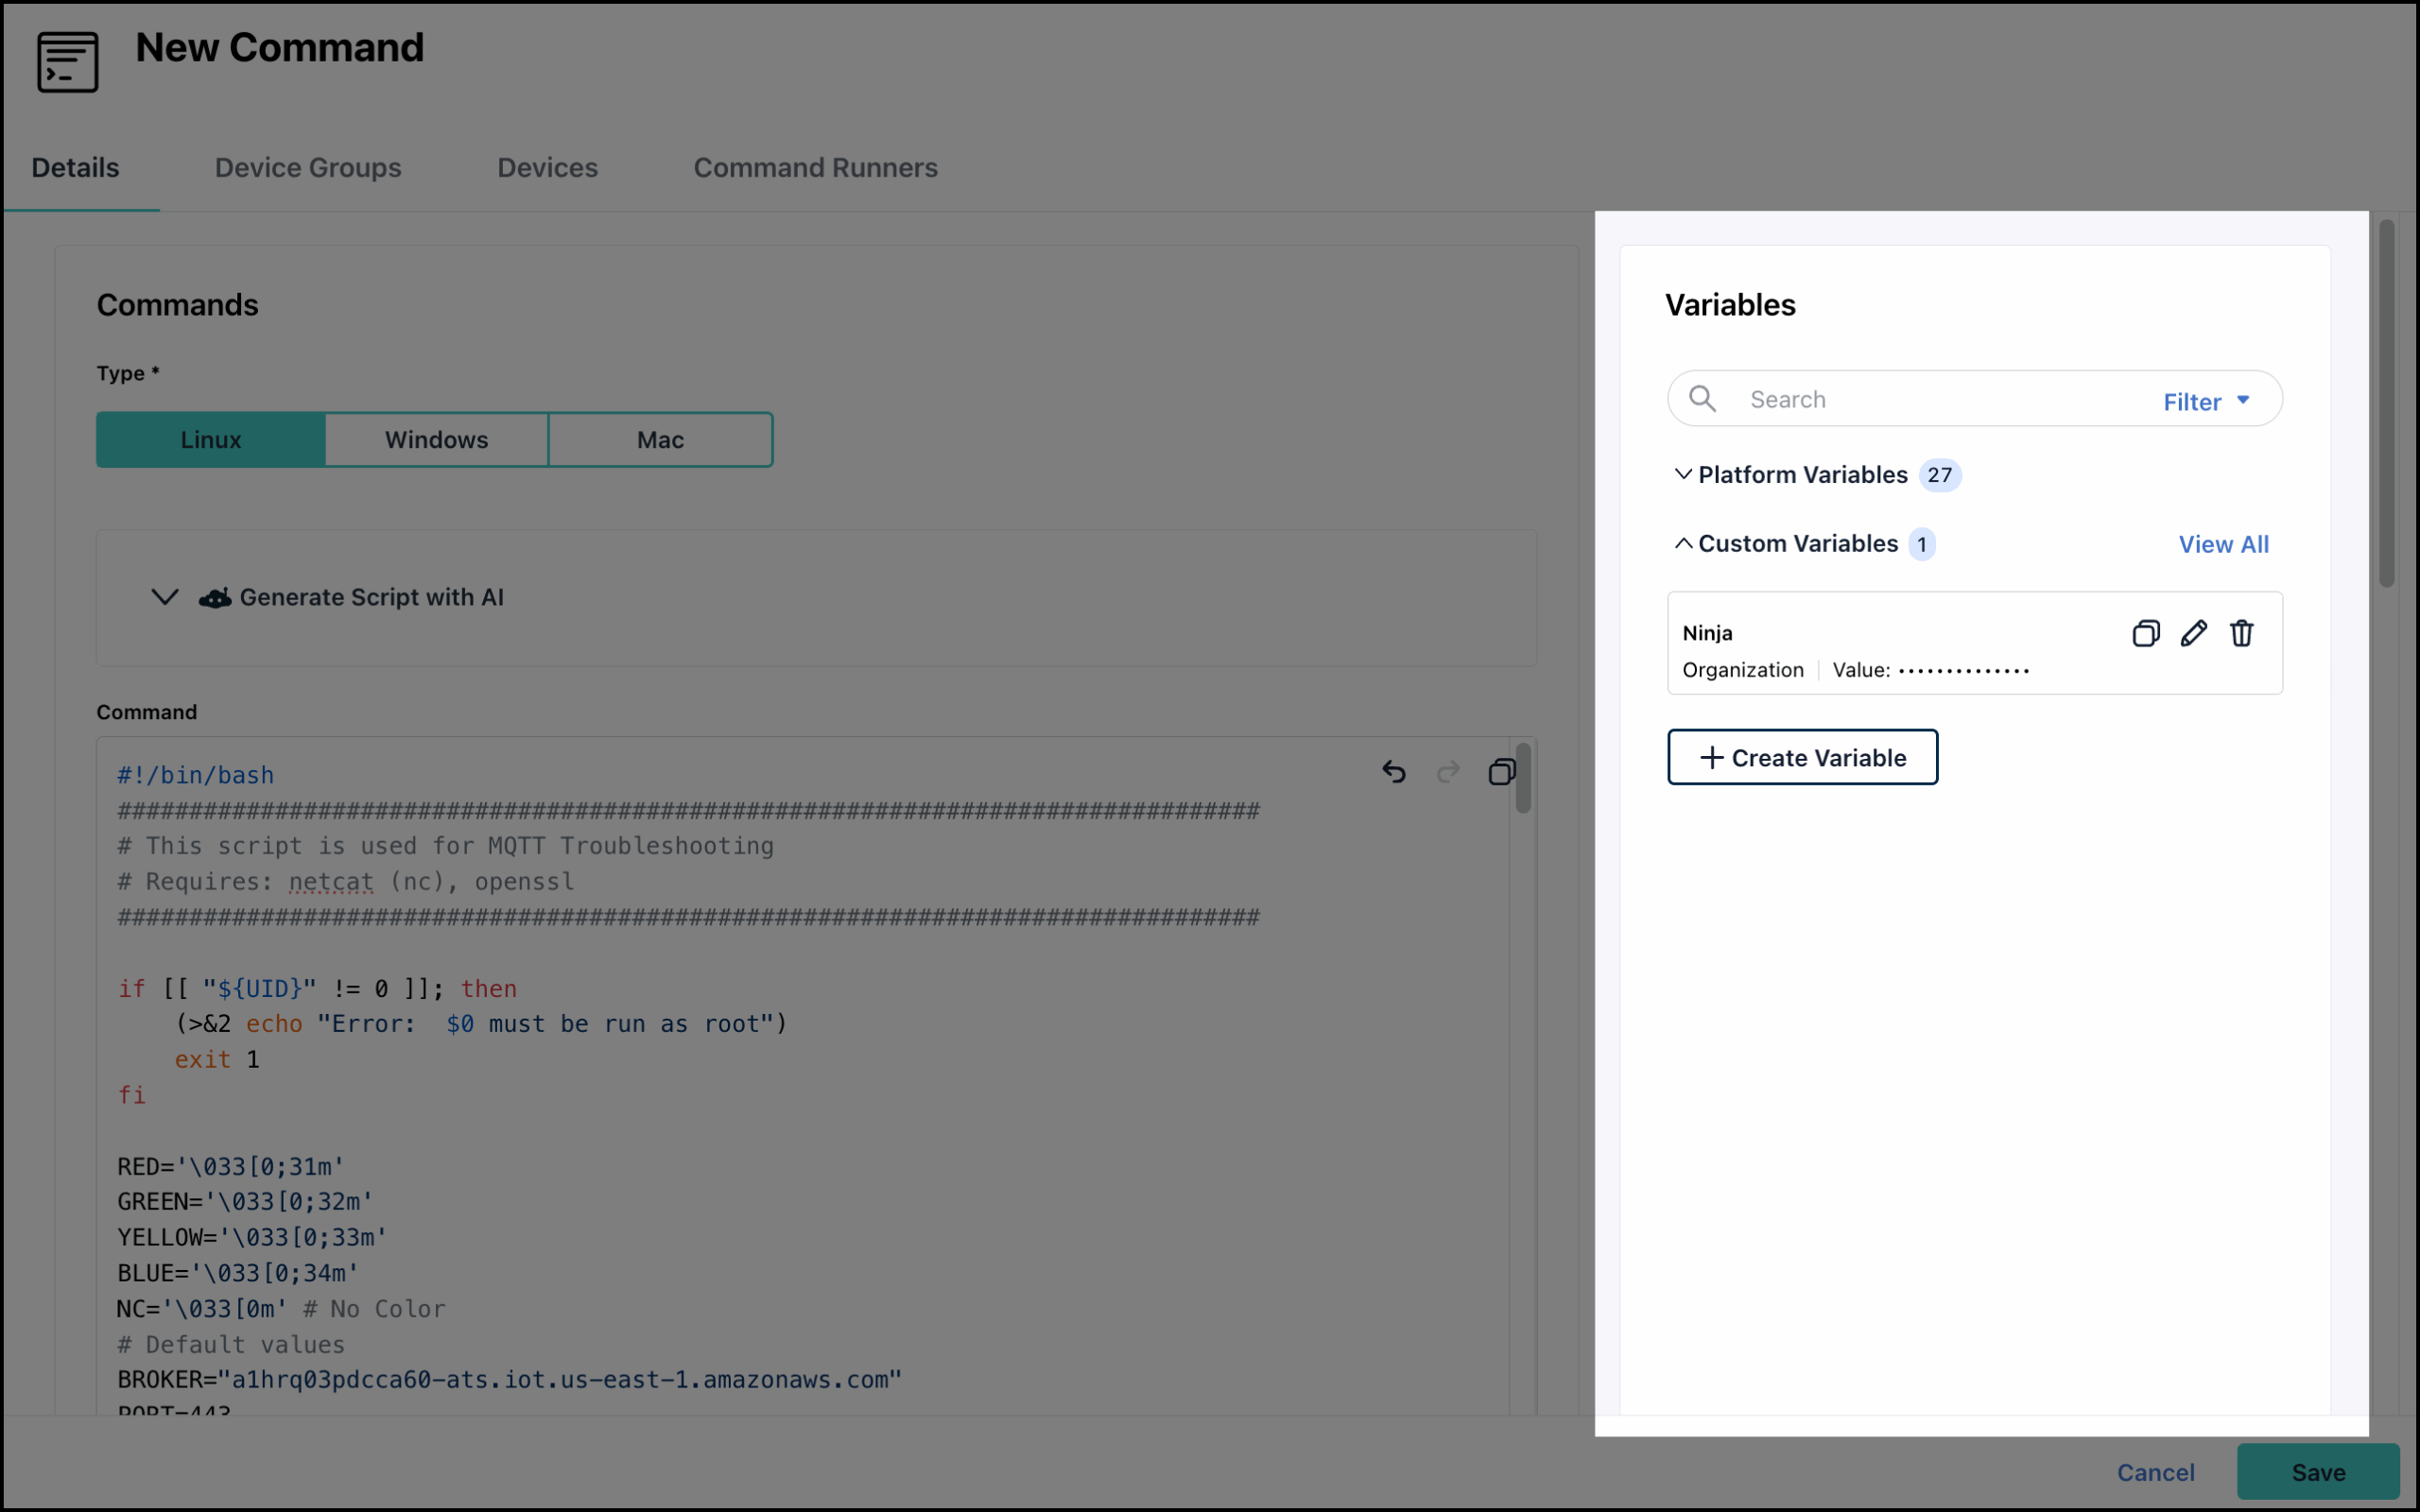Click the Create Variable button
2420x1512 pixels.
[x=1802, y=757]
